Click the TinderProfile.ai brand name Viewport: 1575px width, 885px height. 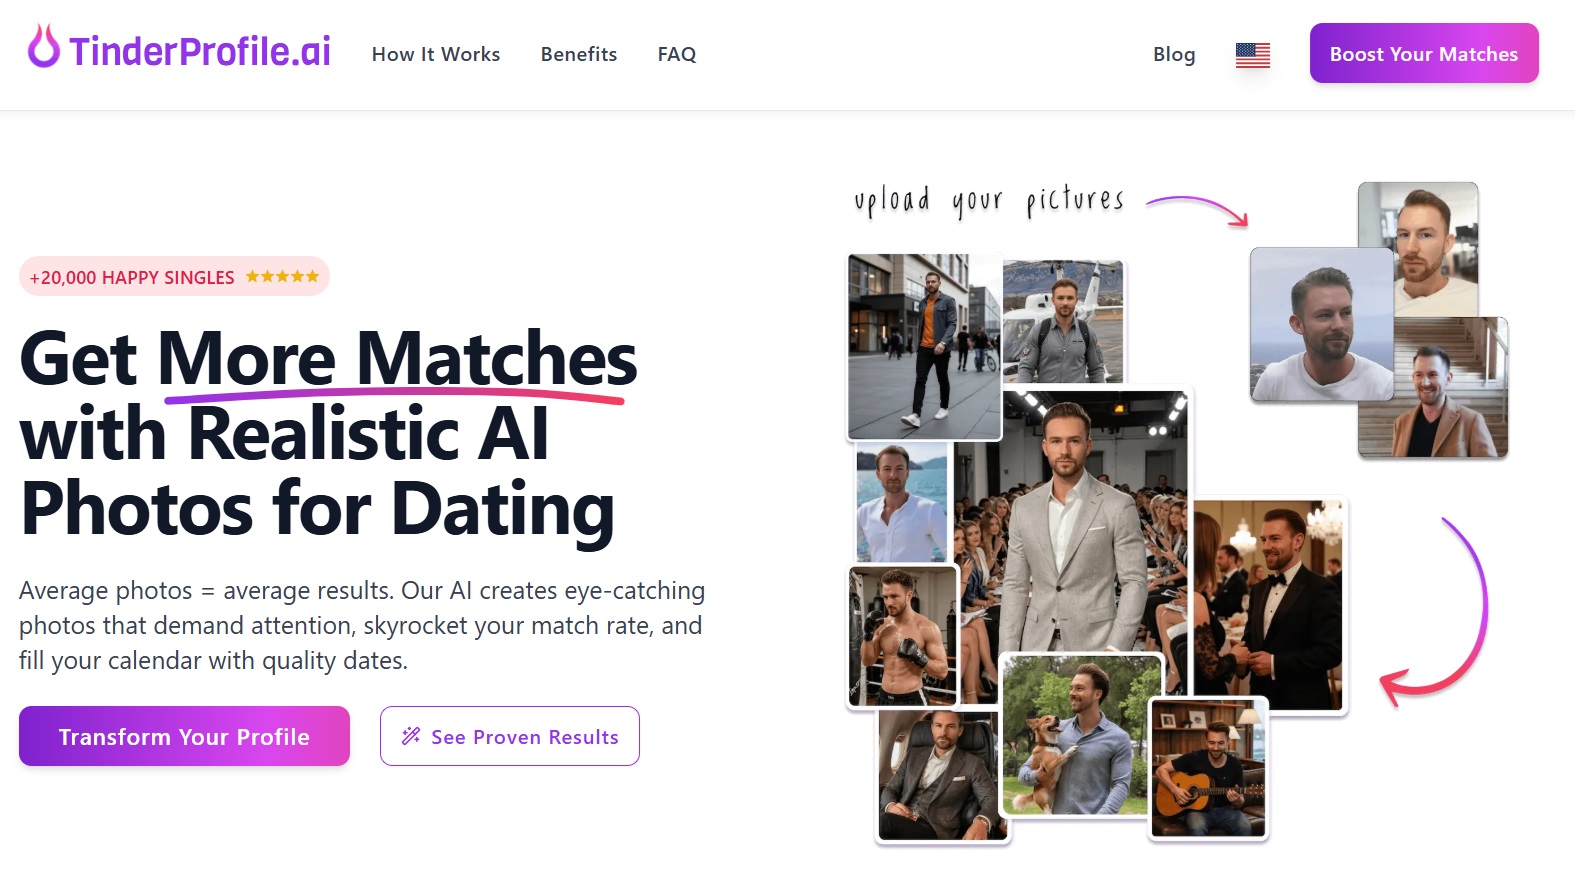pyautogui.click(x=200, y=51)
